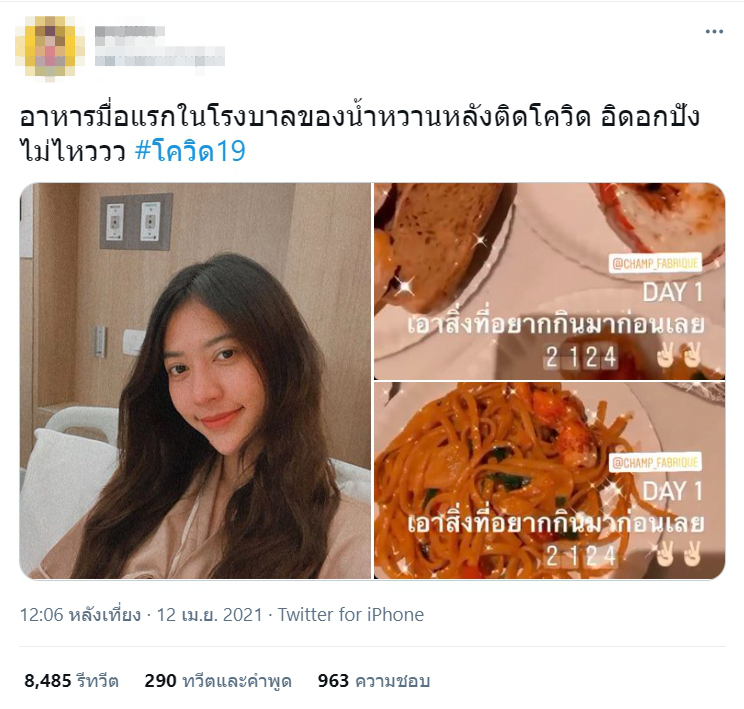The width and height of the screenshot is (744, 709).
Task: Open the top-right bread dish photo
Action: click(x=549, y=281)
